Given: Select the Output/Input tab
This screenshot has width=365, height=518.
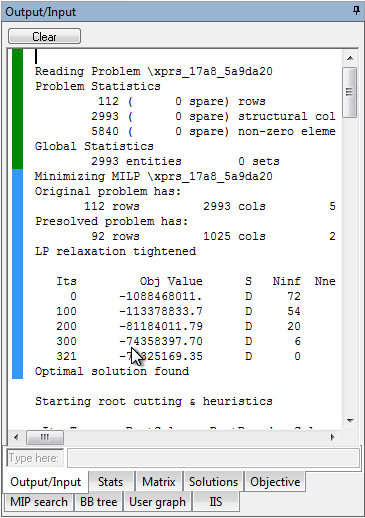Looking at the screenshot, I should pos(46,482).
